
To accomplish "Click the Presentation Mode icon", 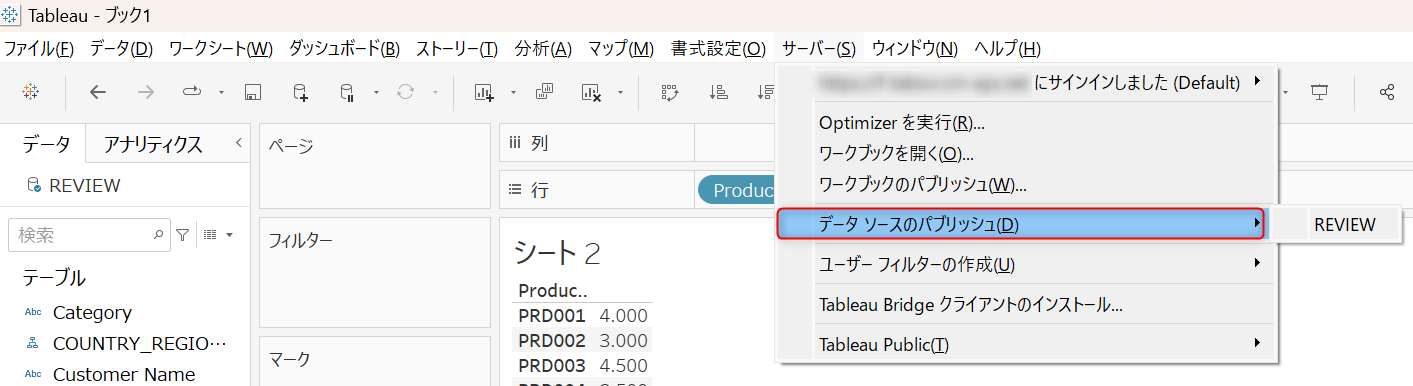I will coord(1320,92).
